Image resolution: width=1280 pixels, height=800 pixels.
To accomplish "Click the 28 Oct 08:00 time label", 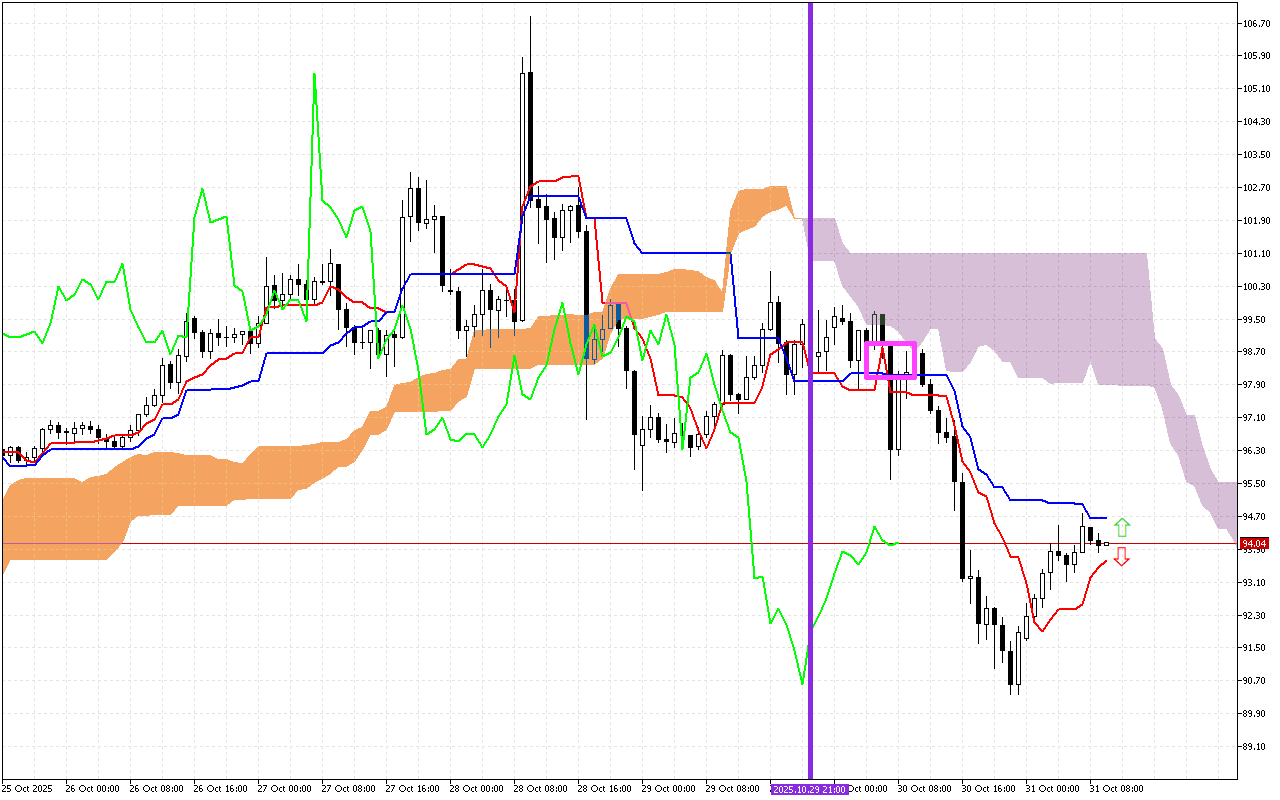I will point(538,789).
